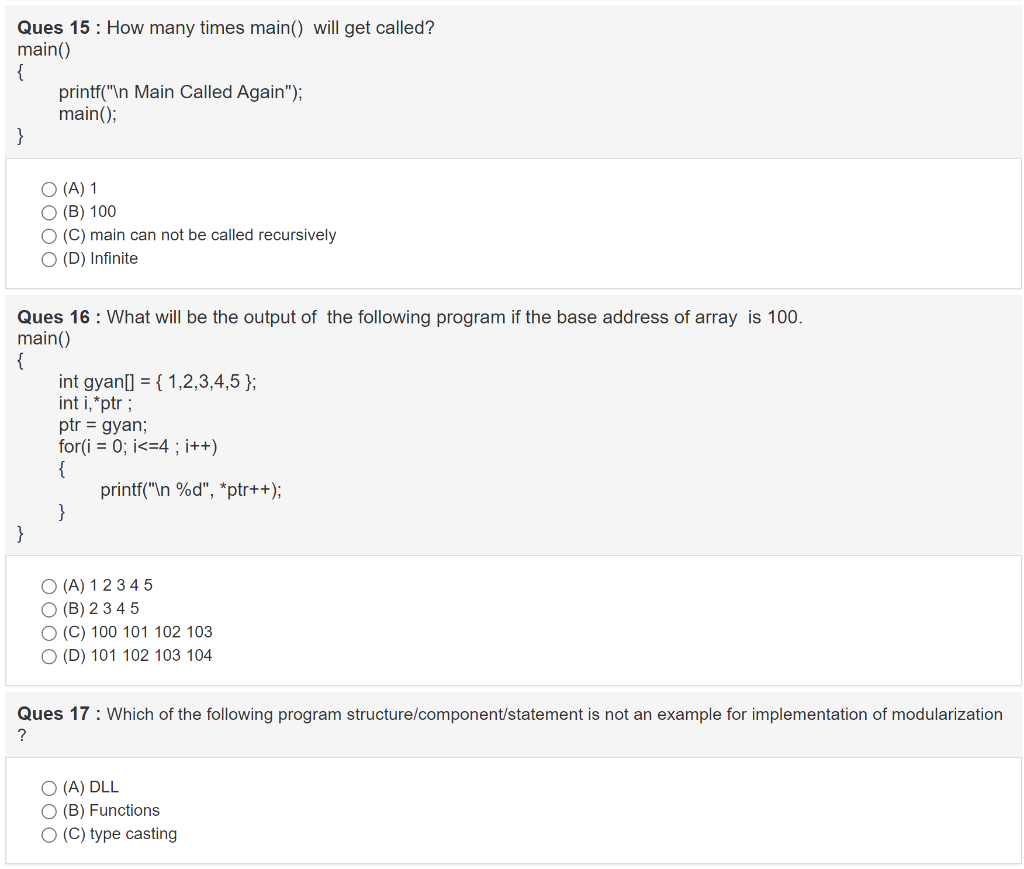Choose option (B) Functions for Ques 17

point(48,811)
